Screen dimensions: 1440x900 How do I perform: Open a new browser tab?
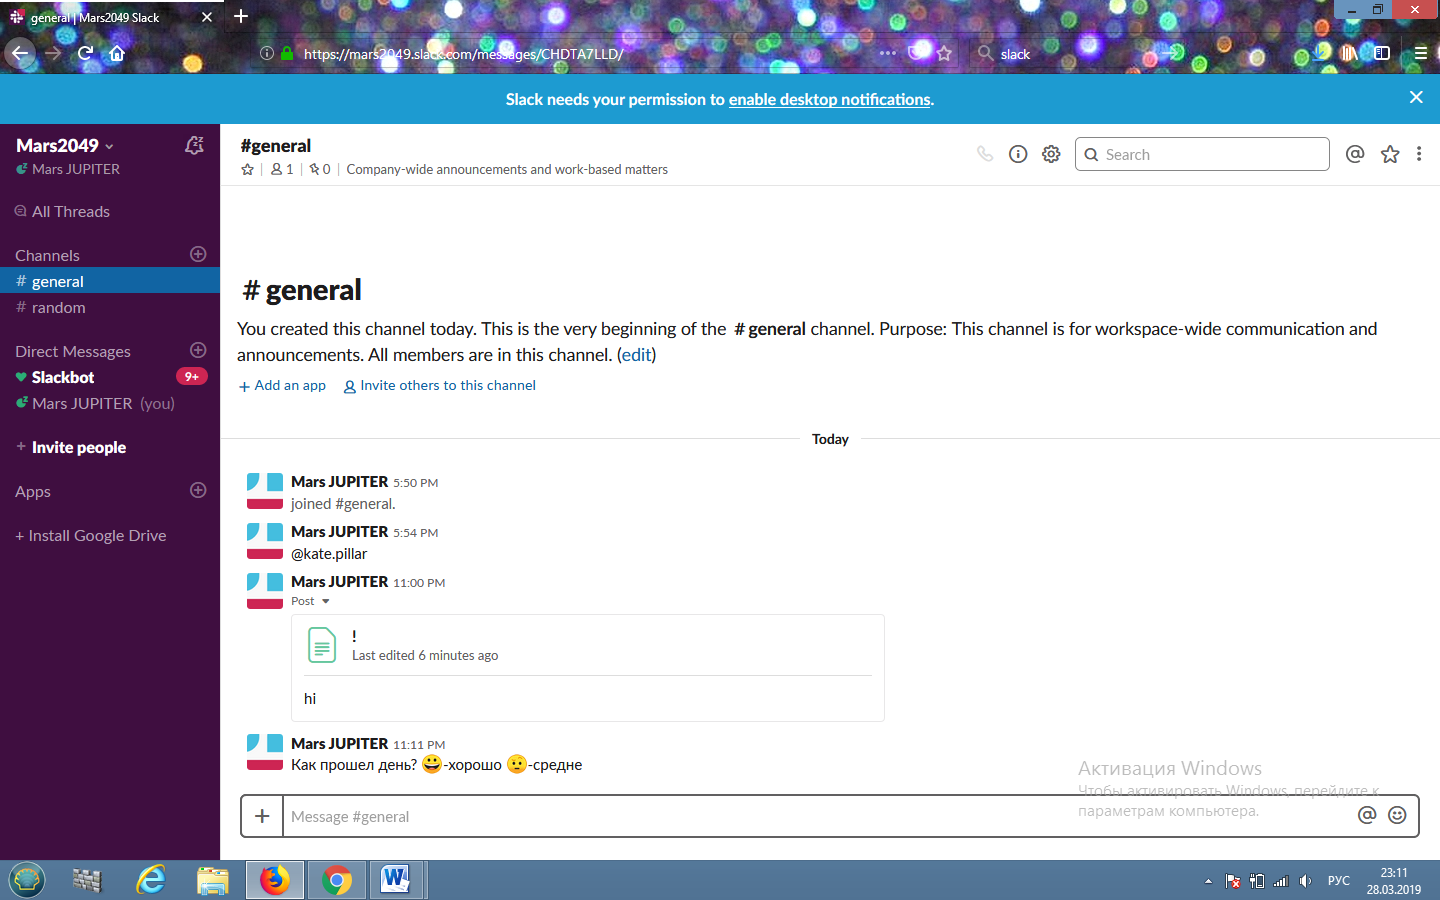point(241,16)
